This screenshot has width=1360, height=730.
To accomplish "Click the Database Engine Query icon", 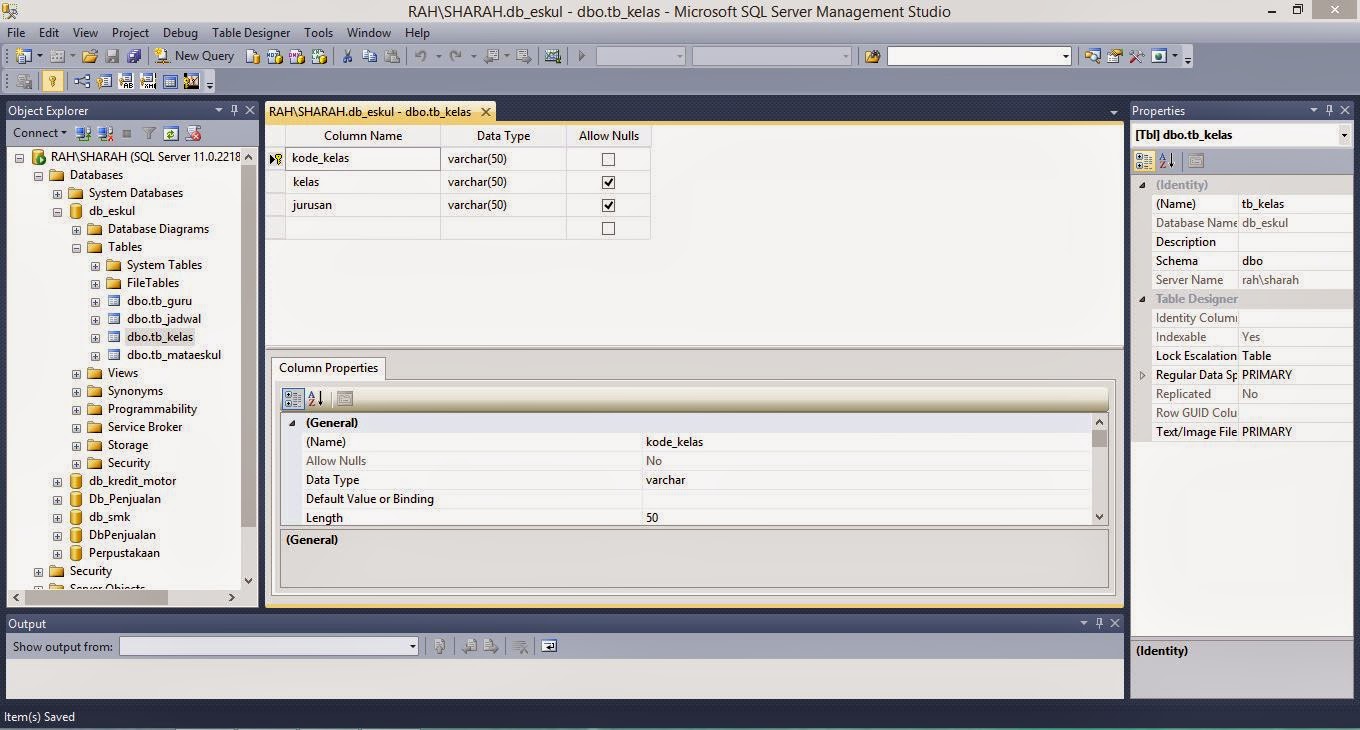I will (253, 56).
